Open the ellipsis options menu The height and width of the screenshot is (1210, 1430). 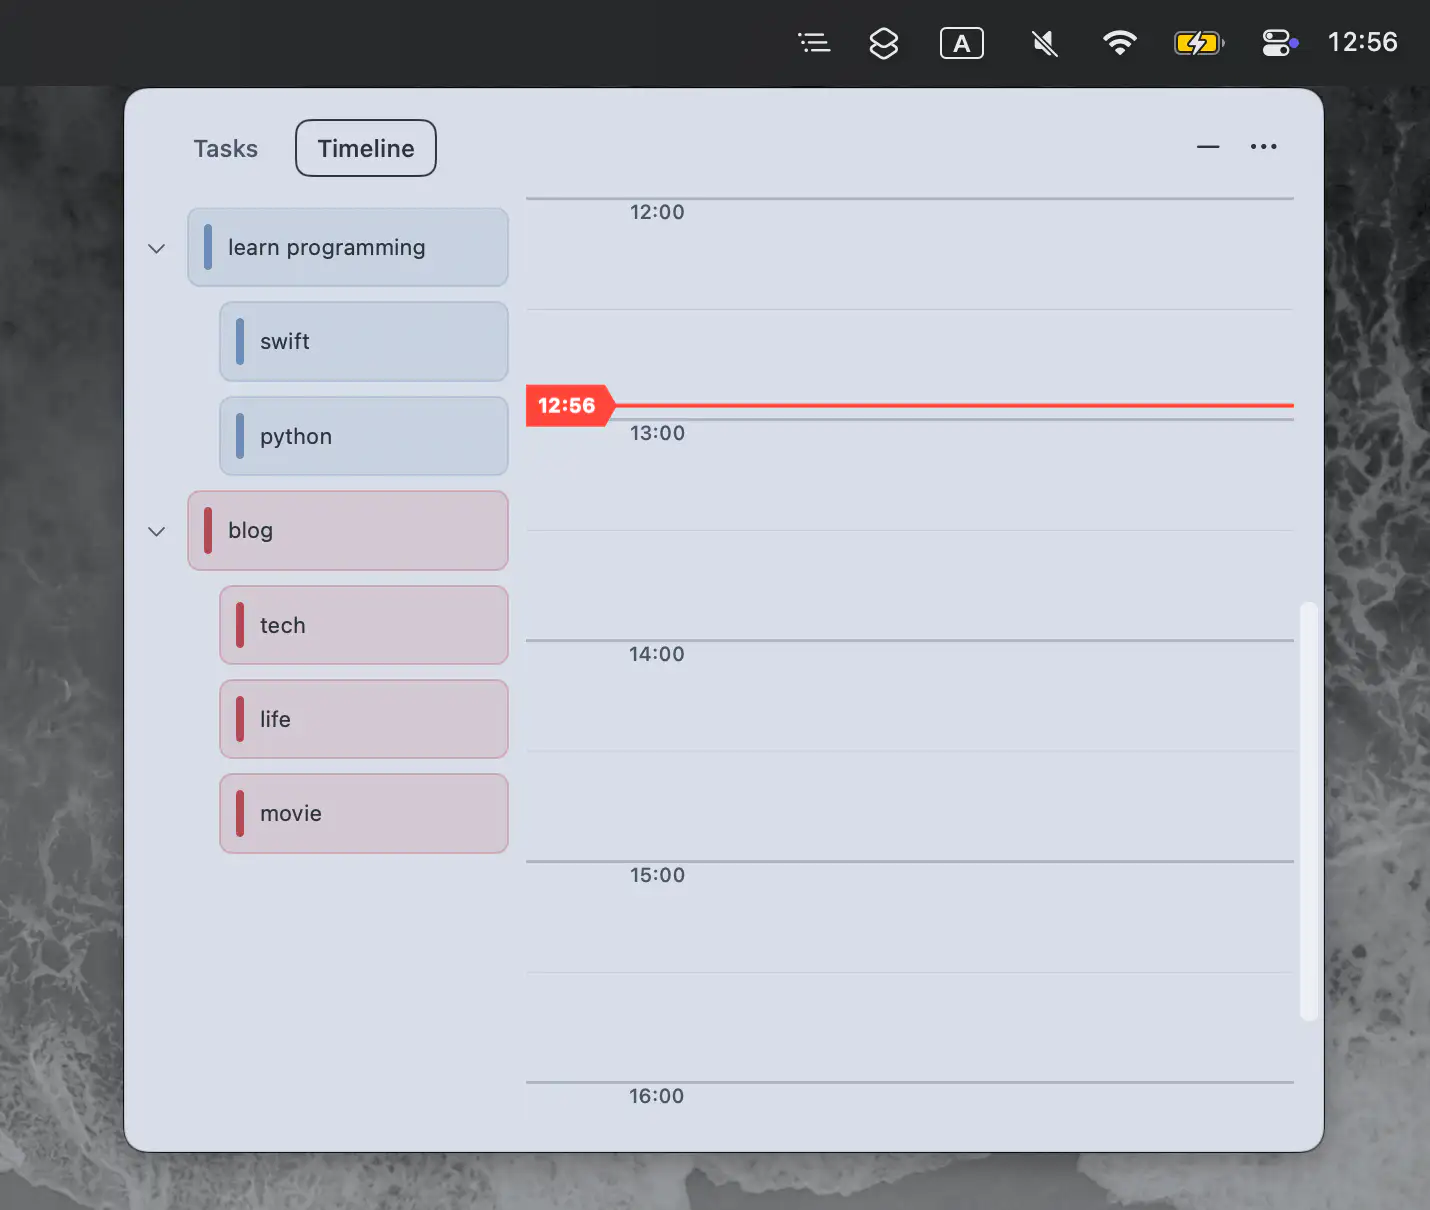click(1263, 147)
